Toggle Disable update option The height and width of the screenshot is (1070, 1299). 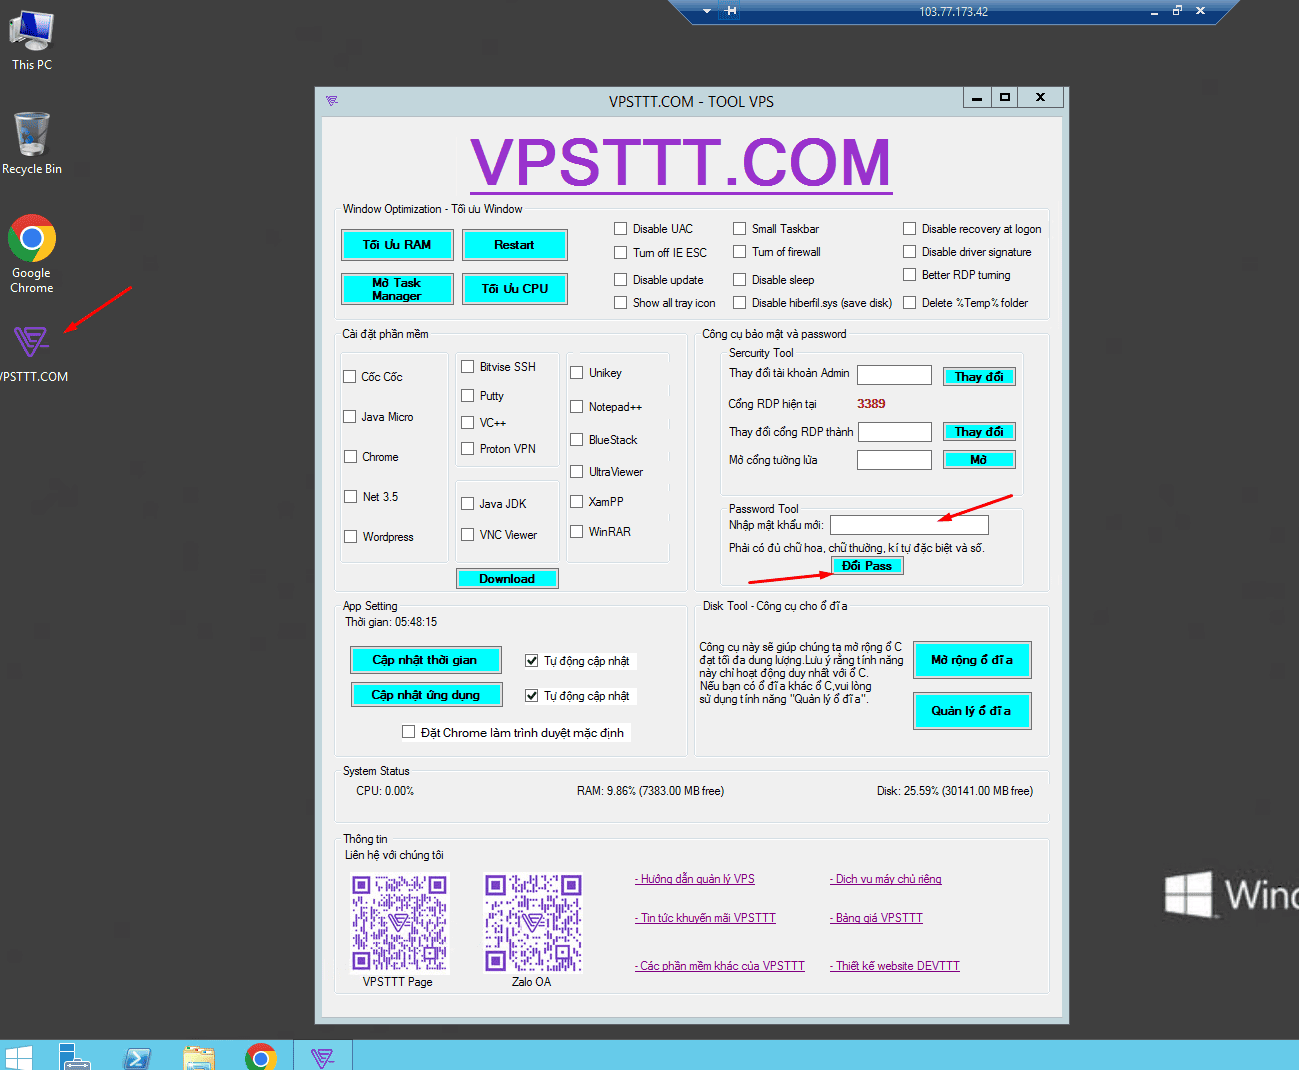(x=621, y=280)
